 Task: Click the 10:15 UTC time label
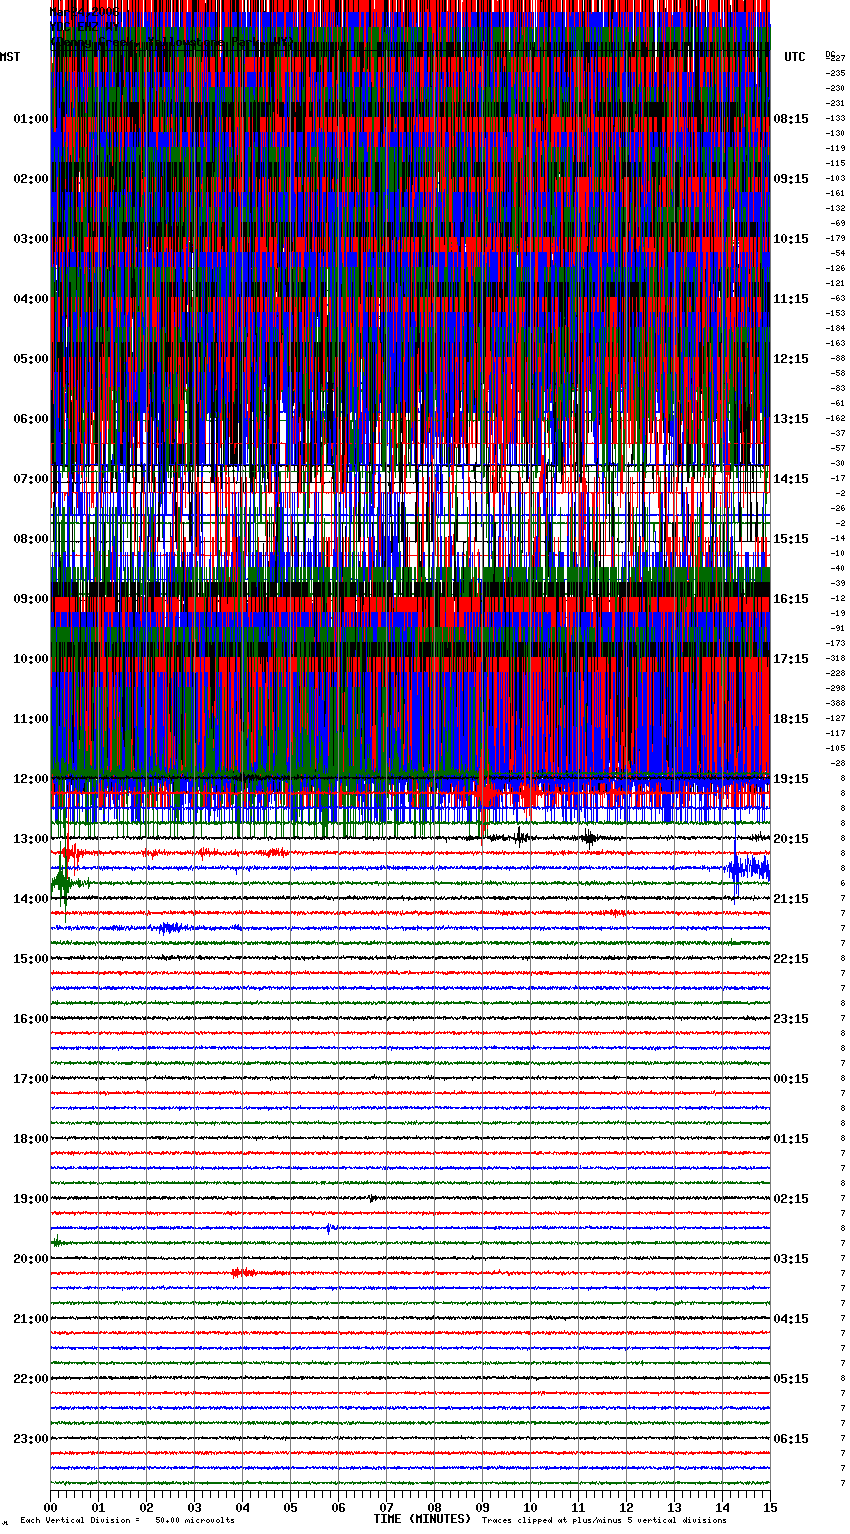791,239
